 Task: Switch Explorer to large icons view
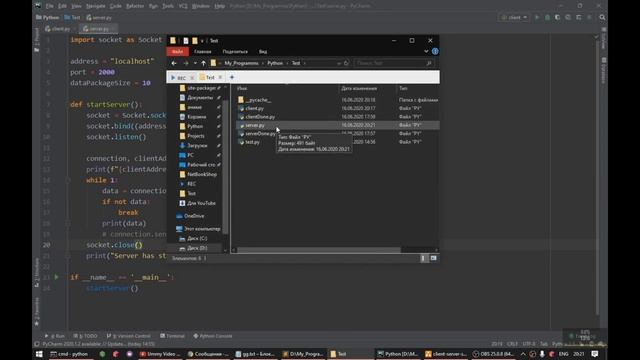(433, 258)
